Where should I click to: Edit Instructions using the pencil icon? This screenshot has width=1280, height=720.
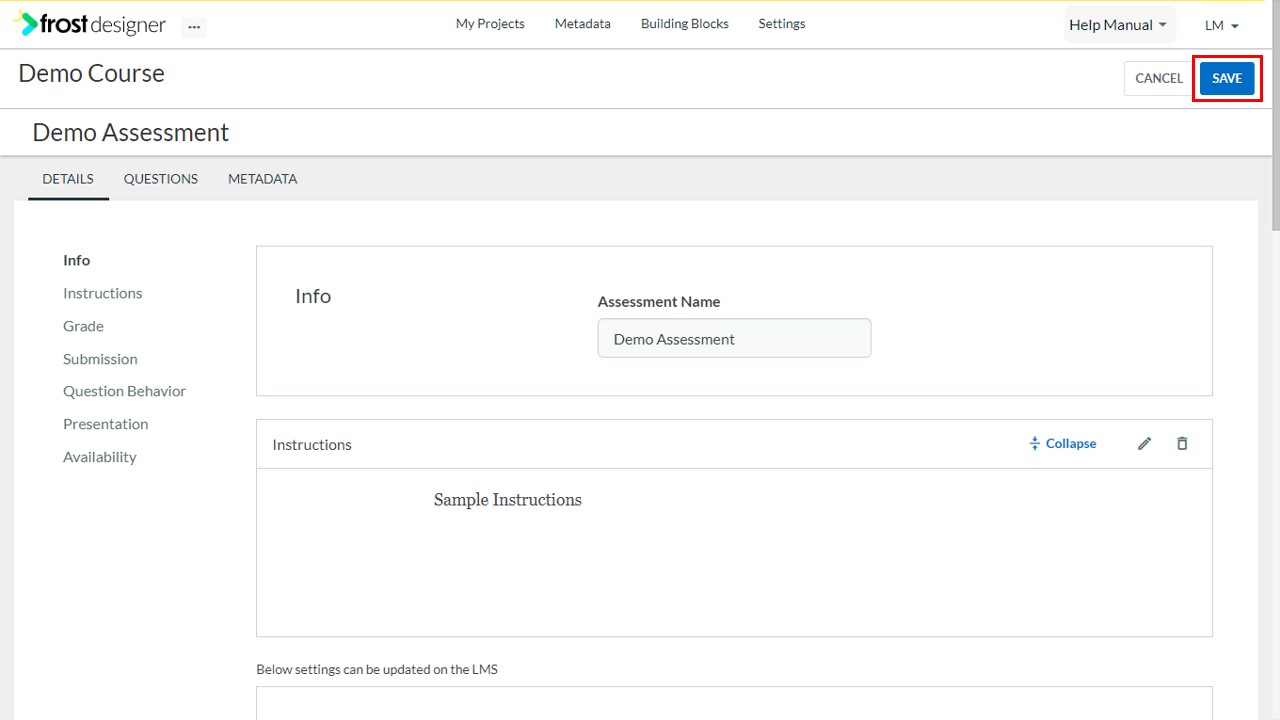pos(1145,444)
